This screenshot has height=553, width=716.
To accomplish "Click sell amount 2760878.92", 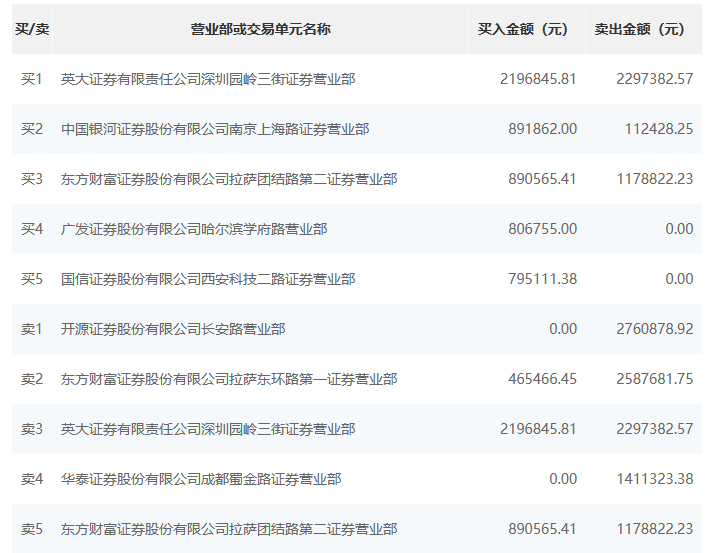I will pos(655,329).
